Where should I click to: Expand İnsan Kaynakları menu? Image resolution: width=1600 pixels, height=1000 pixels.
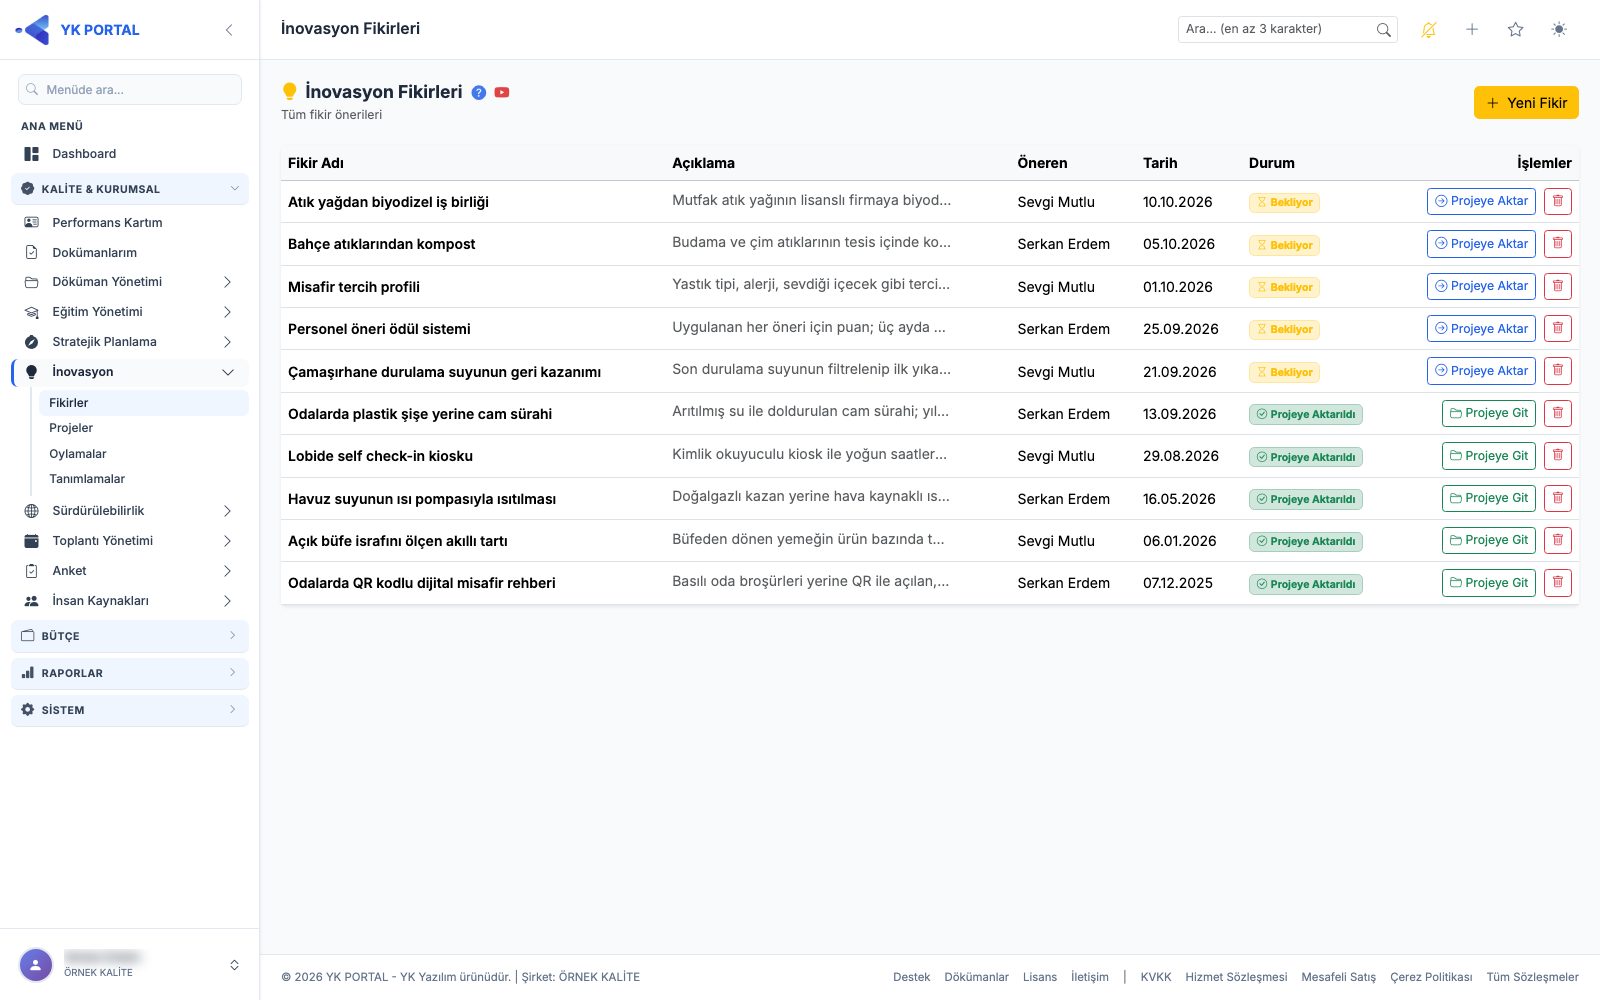[x=130, y=601]
